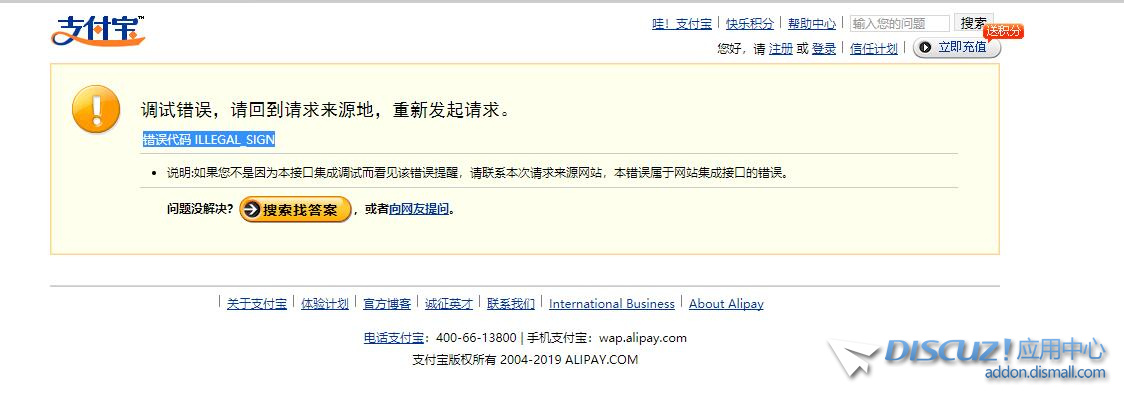Click the wap.alipay.com text
The height and width of the screenshot is (398, 1124).
click(x=643, y=338)
